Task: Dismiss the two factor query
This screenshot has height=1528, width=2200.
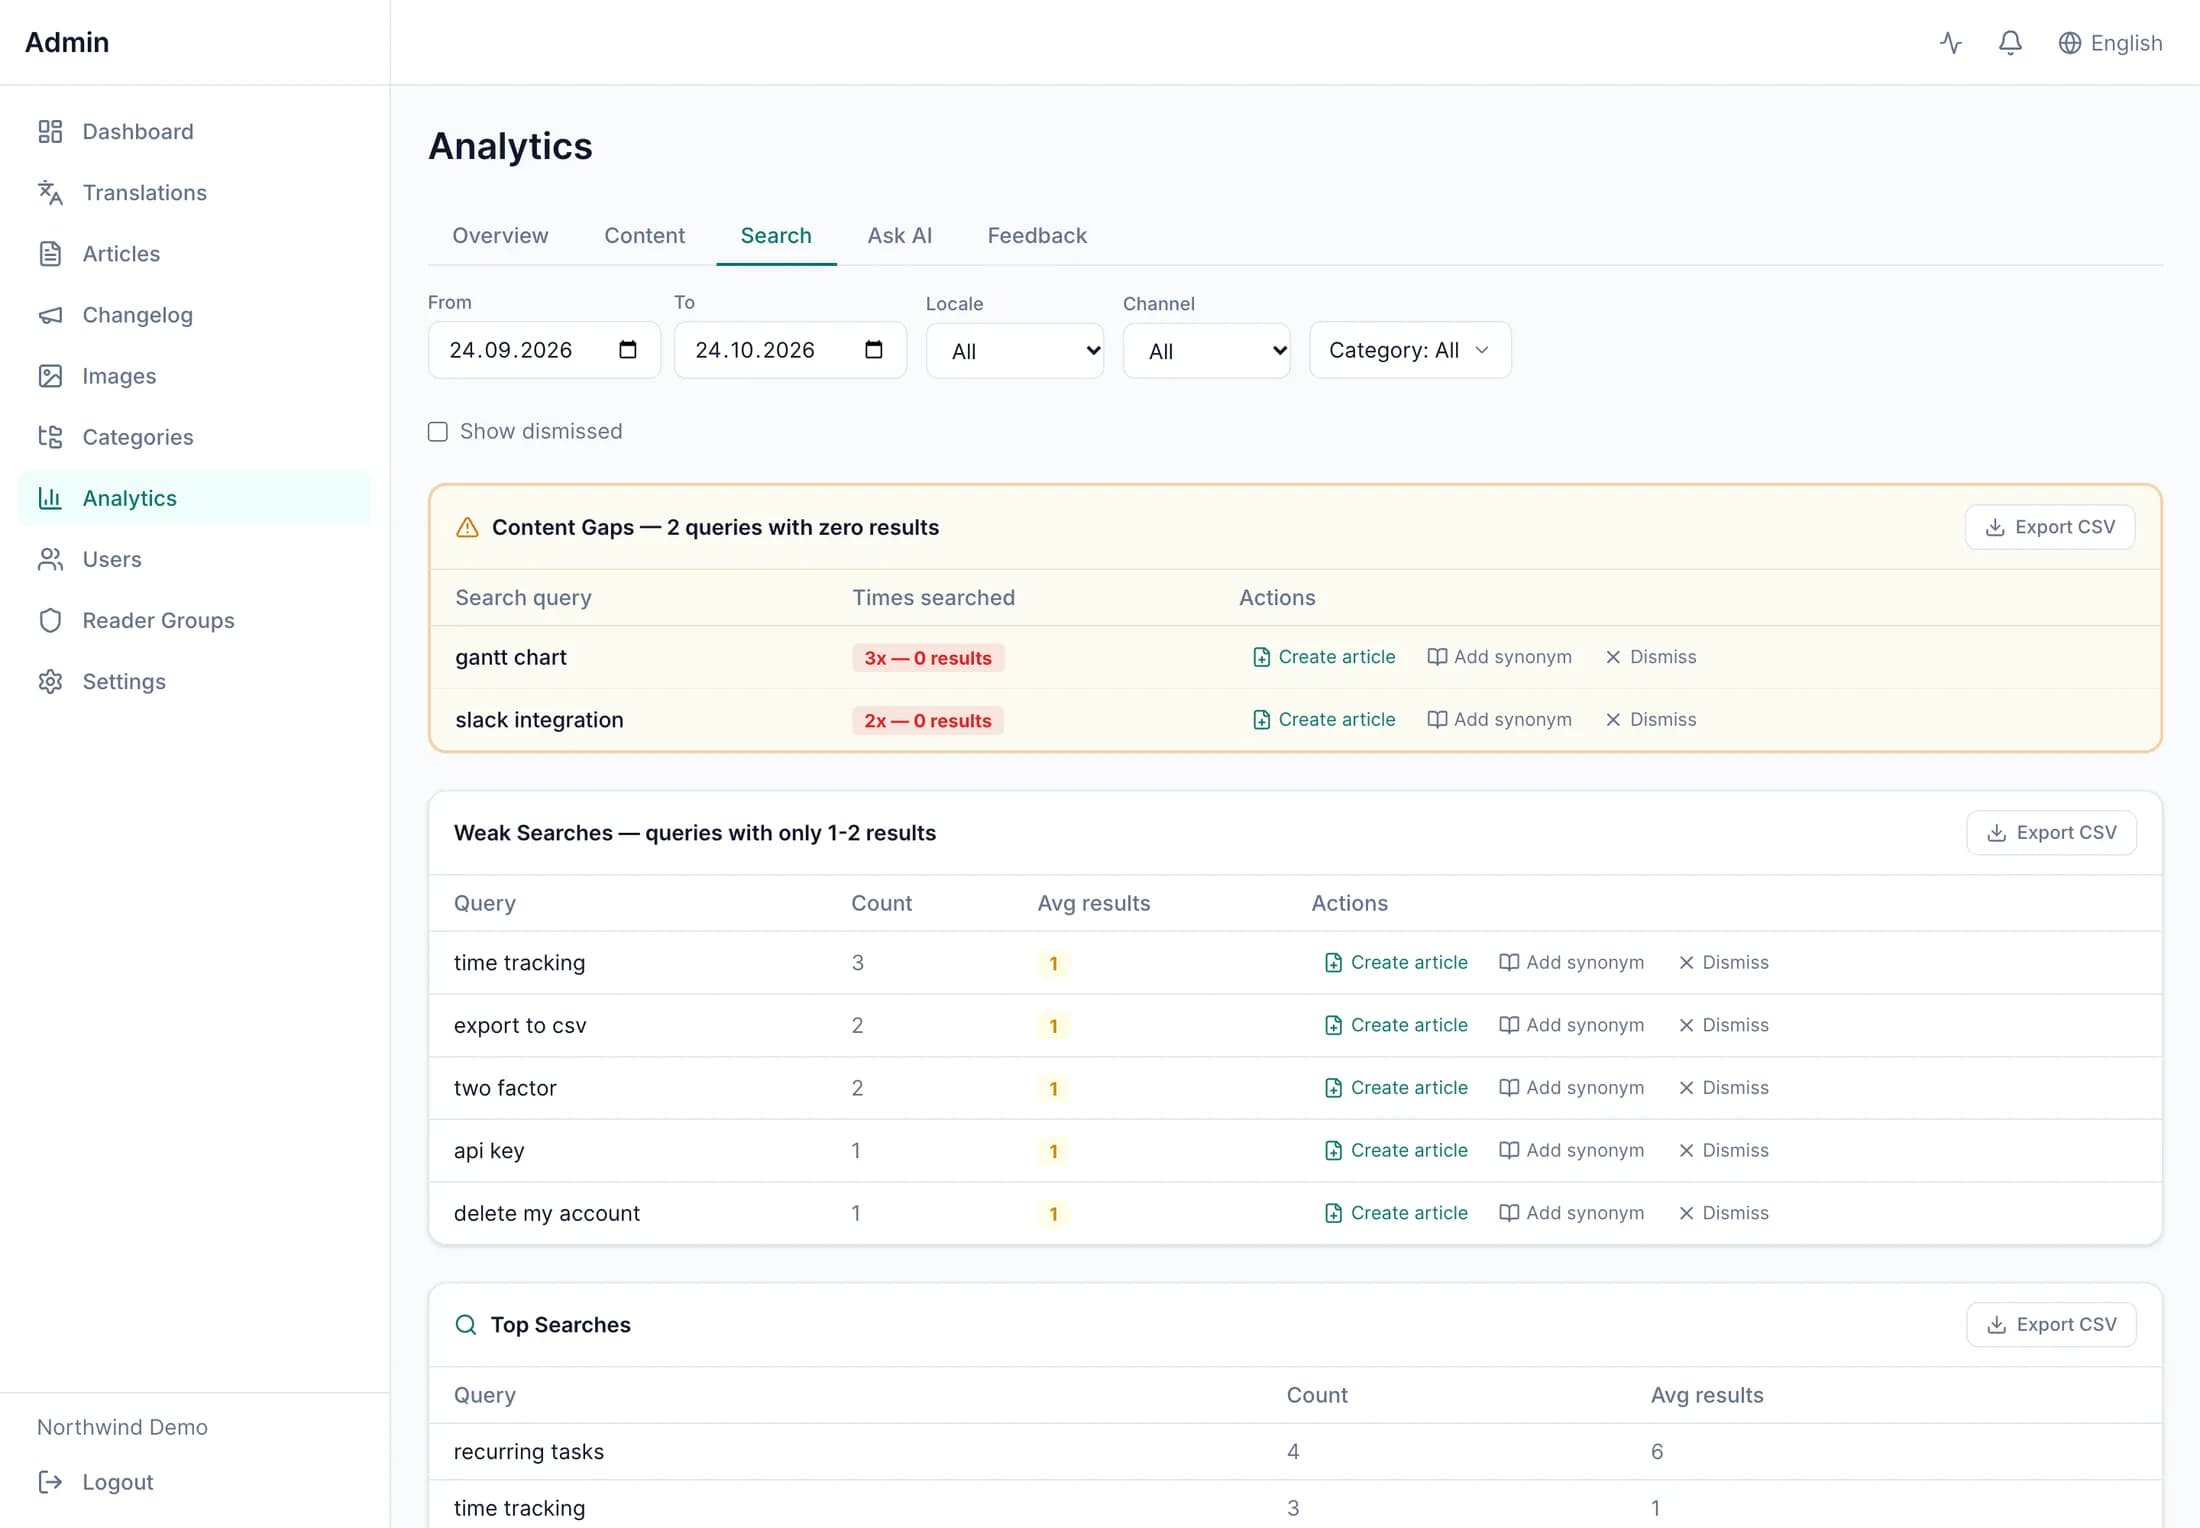Action: [x=1723, y=1087]
